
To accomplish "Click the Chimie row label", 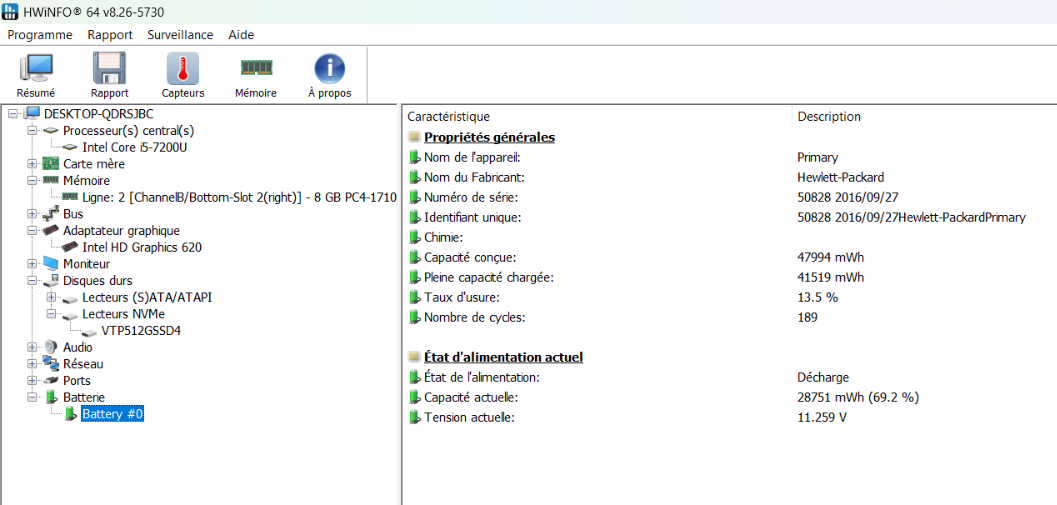I will [442, 237].
